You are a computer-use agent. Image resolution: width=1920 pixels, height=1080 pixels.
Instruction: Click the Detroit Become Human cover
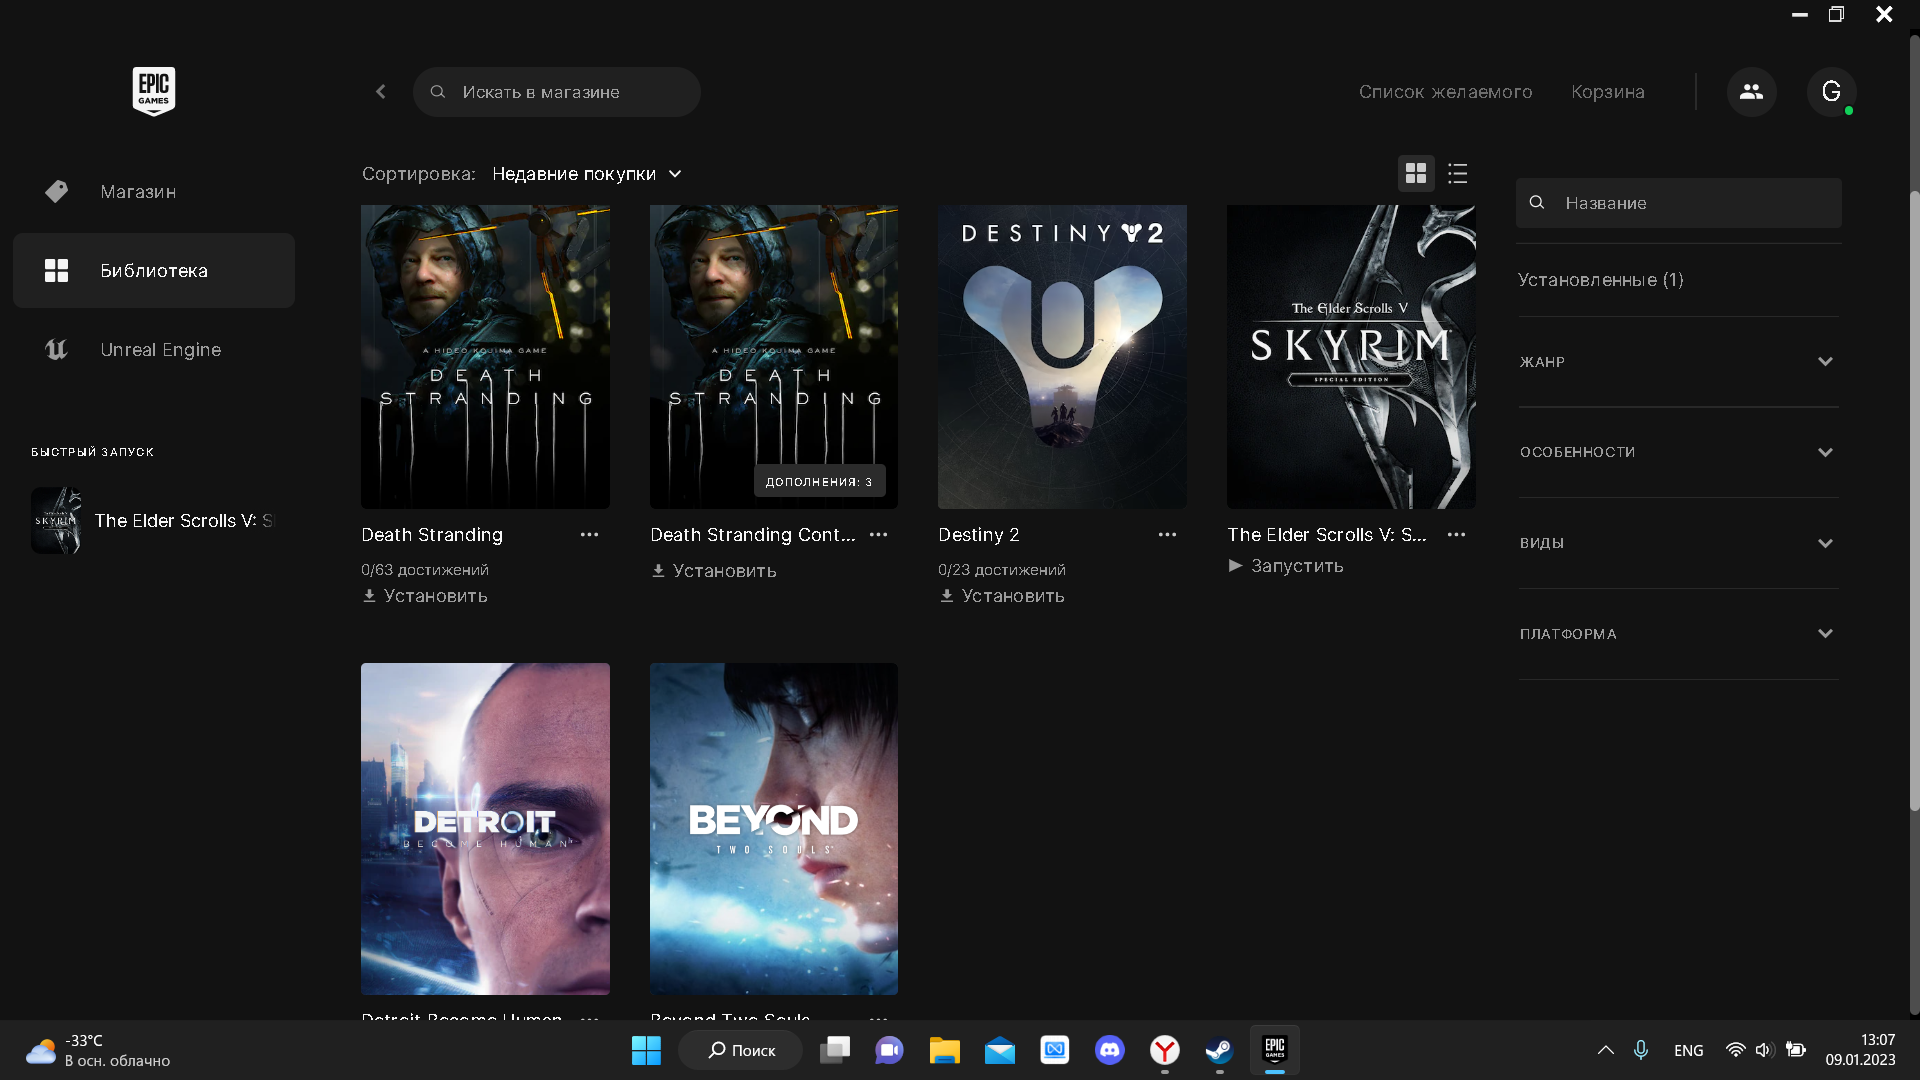(485, 829)
